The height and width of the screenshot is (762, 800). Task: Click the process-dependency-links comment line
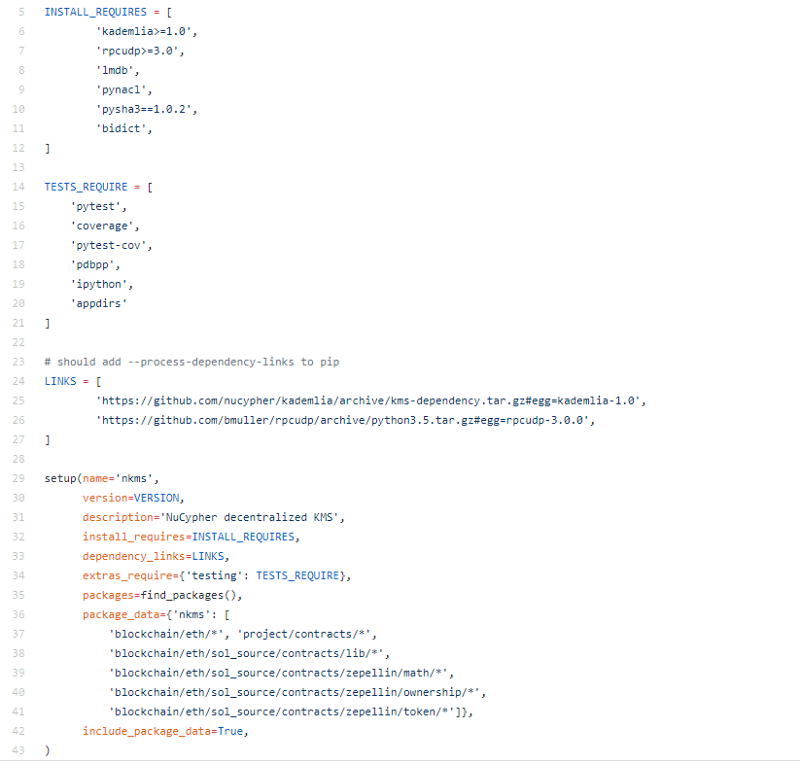tap(192, 362)
